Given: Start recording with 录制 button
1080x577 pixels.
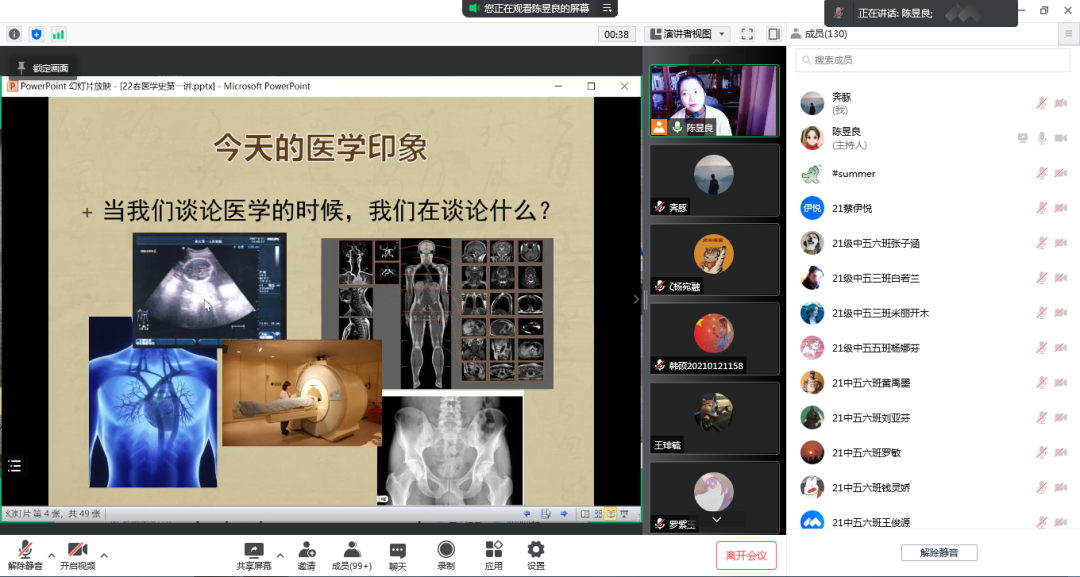Looking at the screenshot, I should point(446,556).
